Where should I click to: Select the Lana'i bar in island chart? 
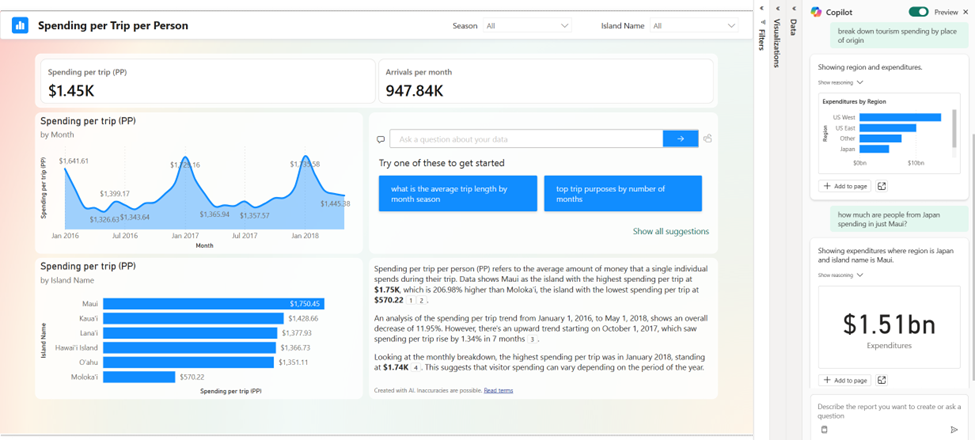(x=190, y=333)
